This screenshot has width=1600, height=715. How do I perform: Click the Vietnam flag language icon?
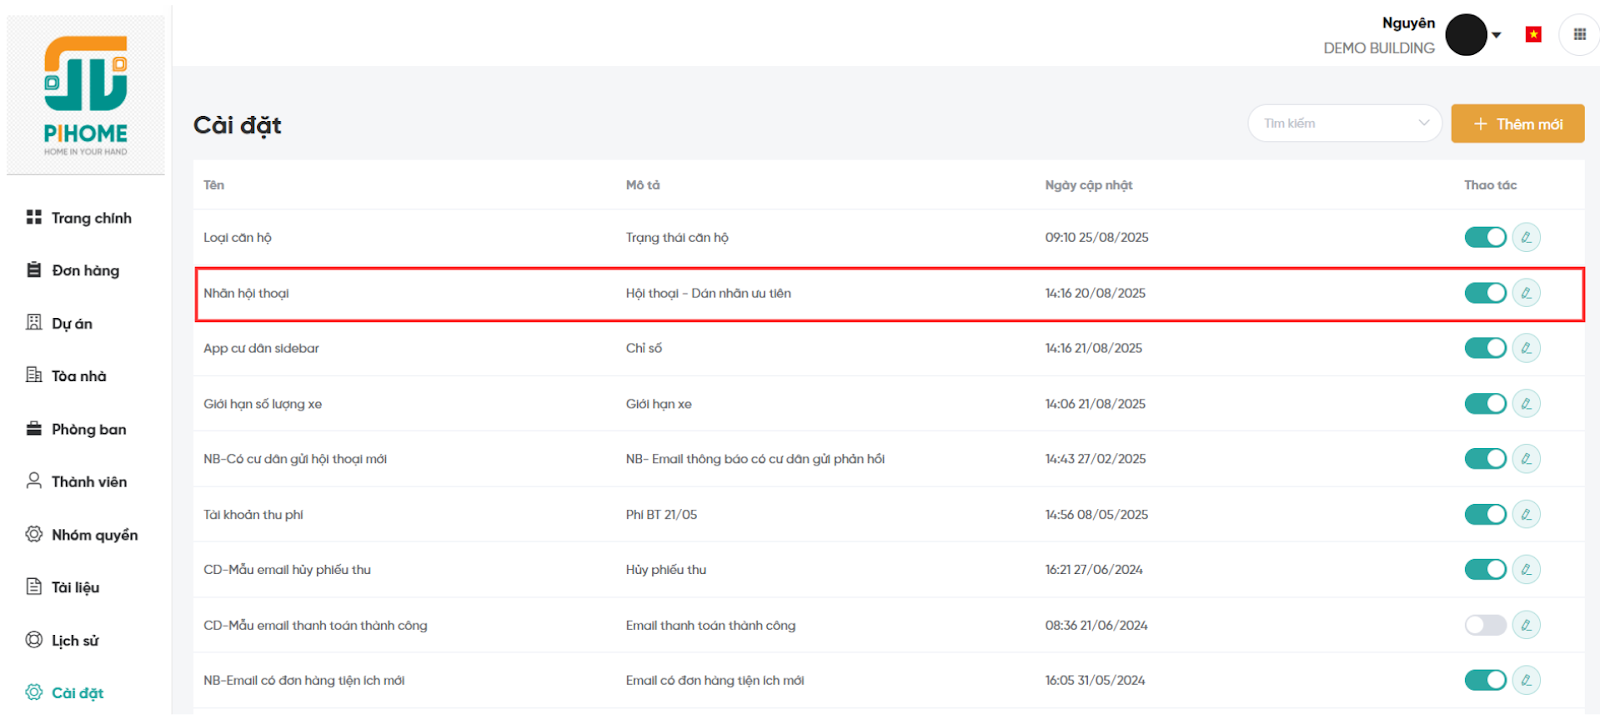click(x=1533, y=35)
